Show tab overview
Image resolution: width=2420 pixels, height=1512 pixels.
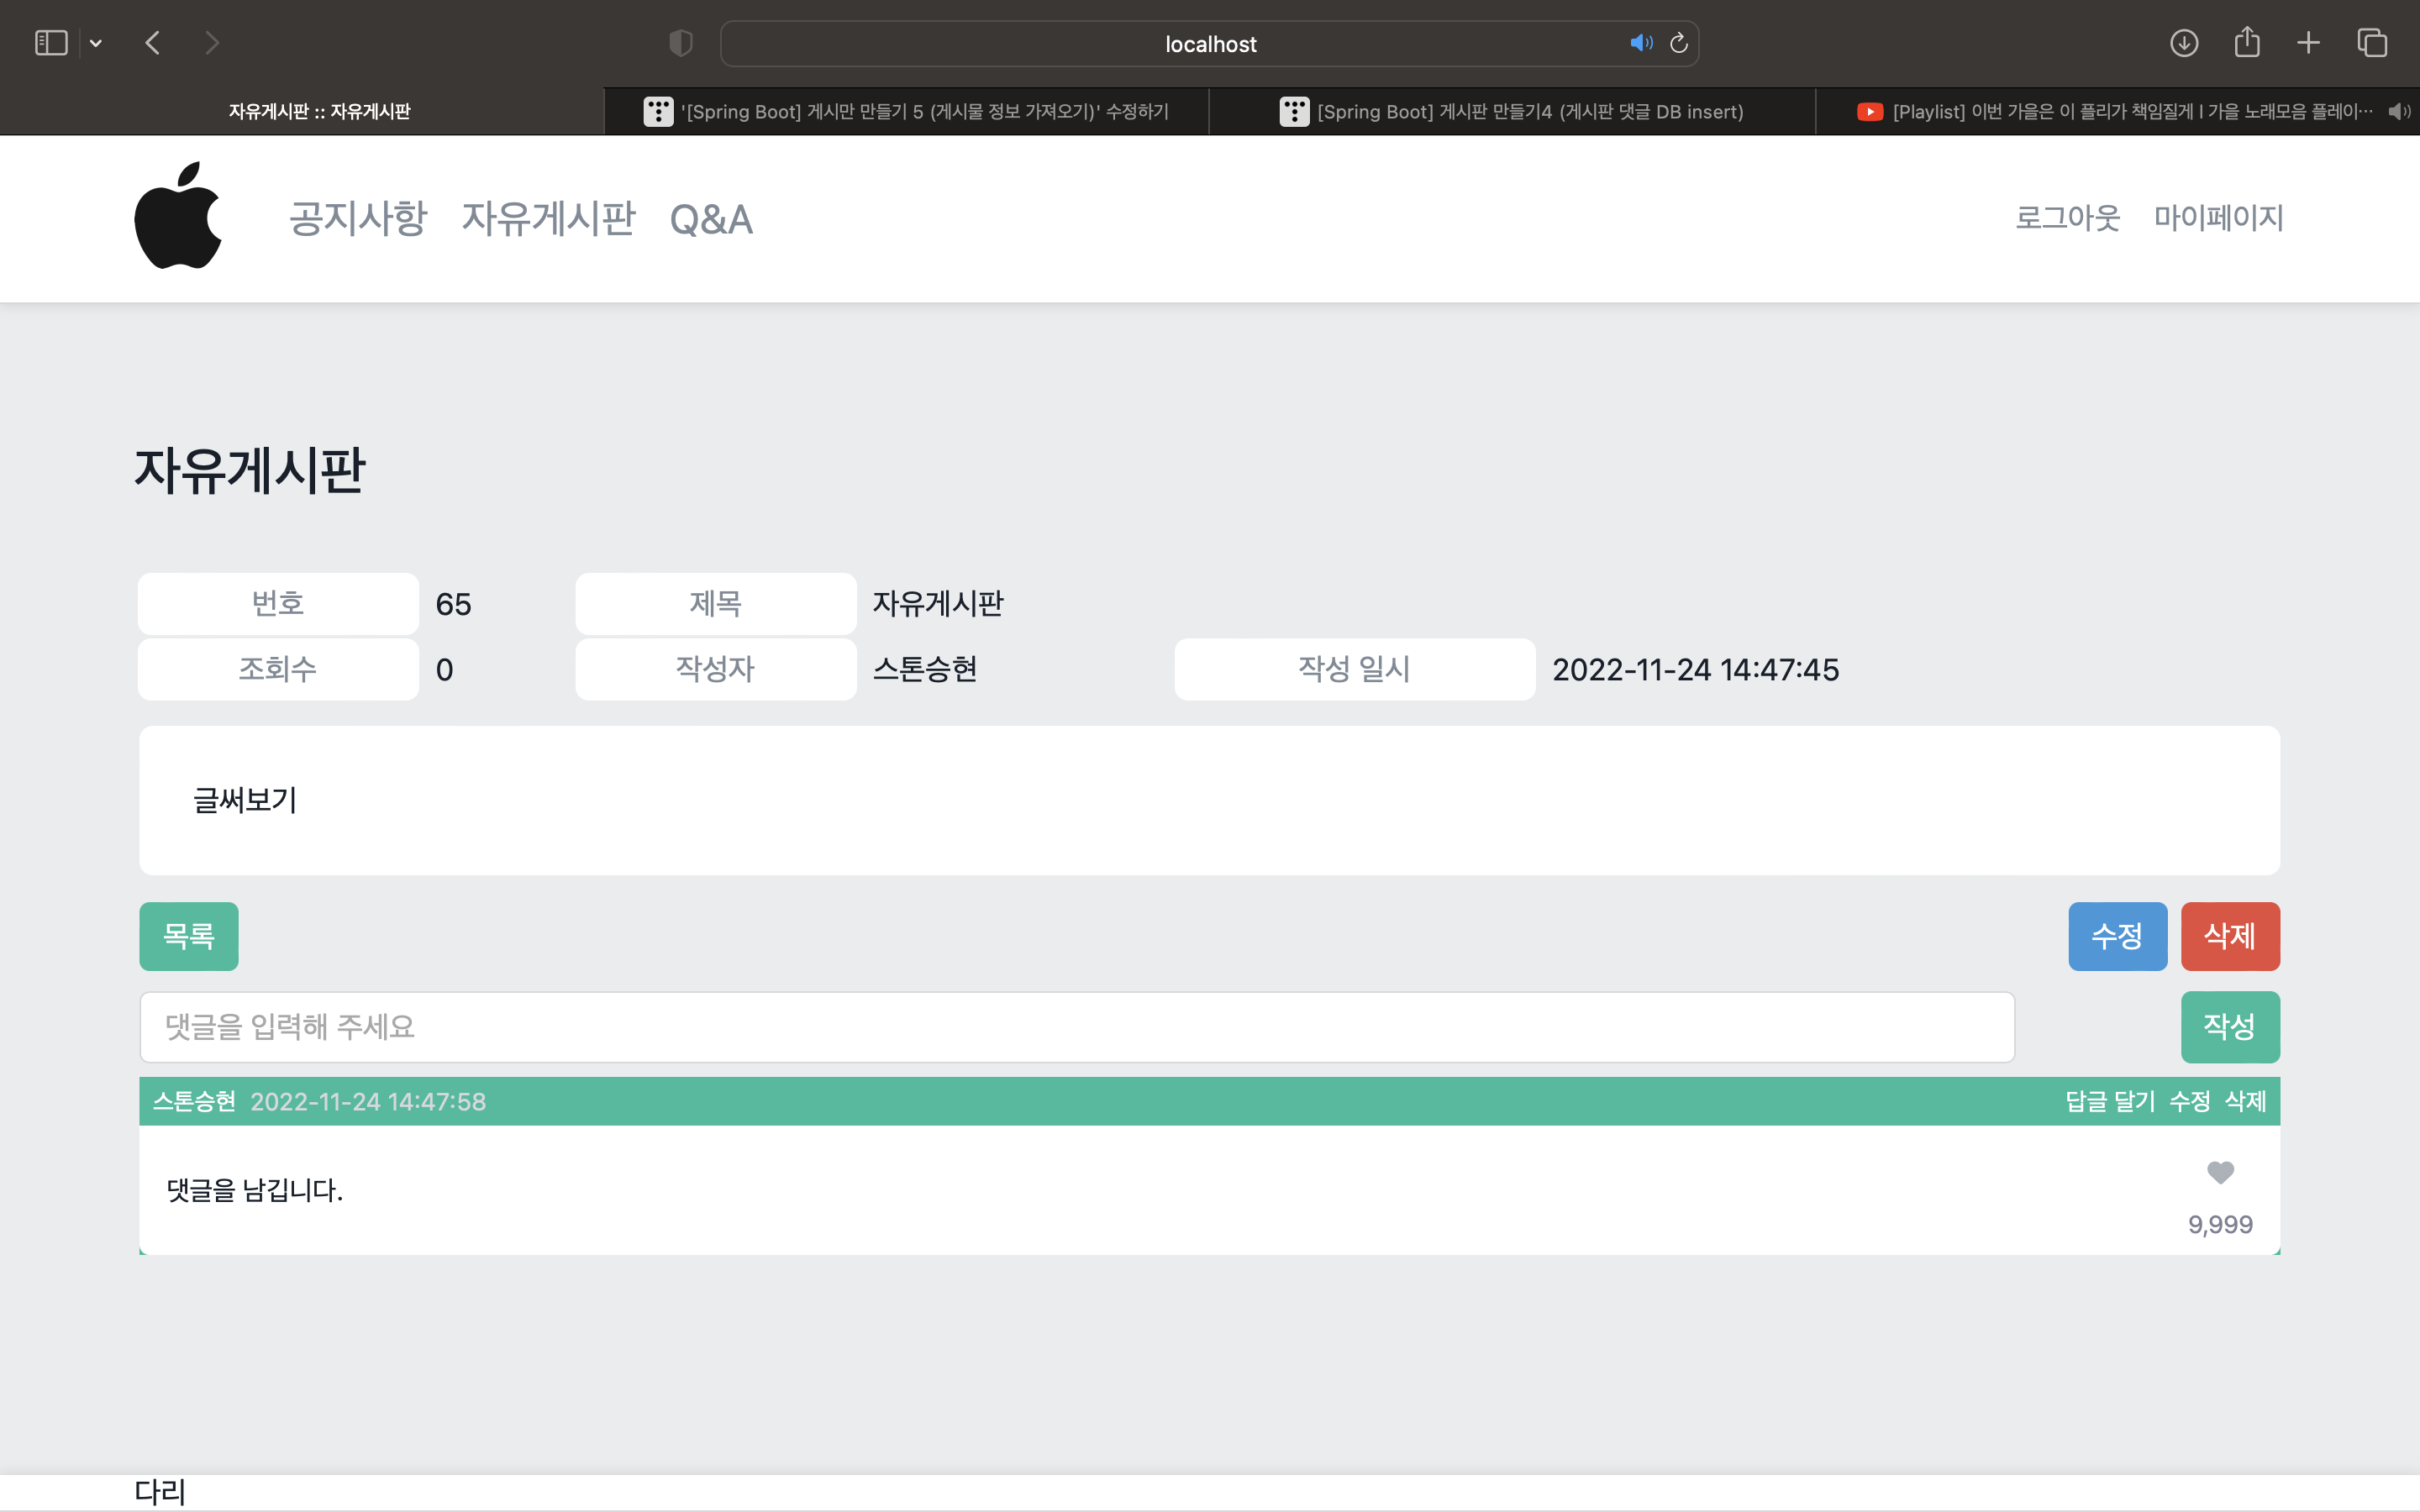tap(2372, 43)
